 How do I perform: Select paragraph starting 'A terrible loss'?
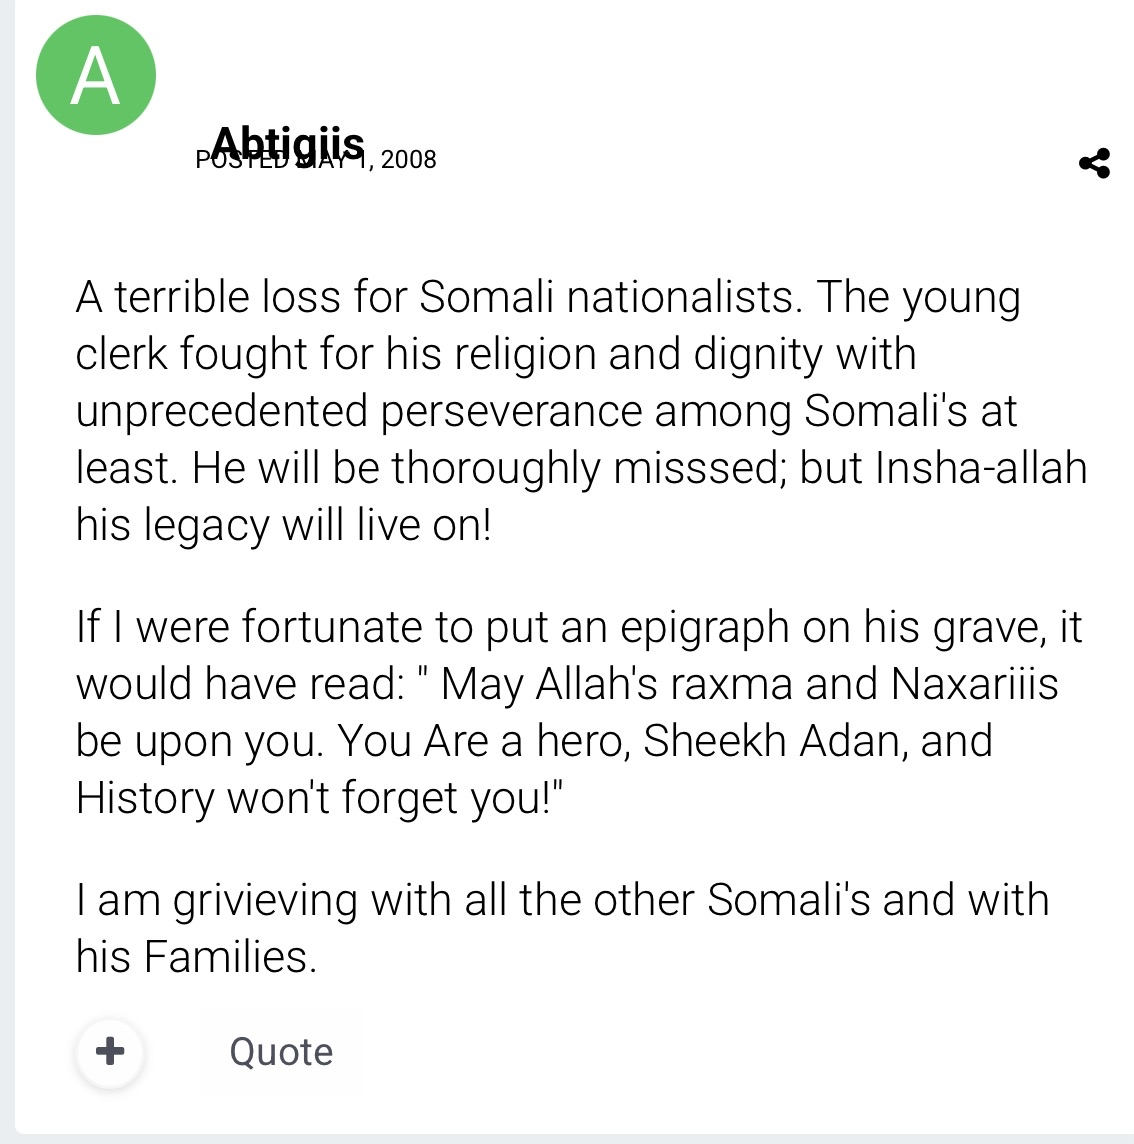click(x=582, y=411)
